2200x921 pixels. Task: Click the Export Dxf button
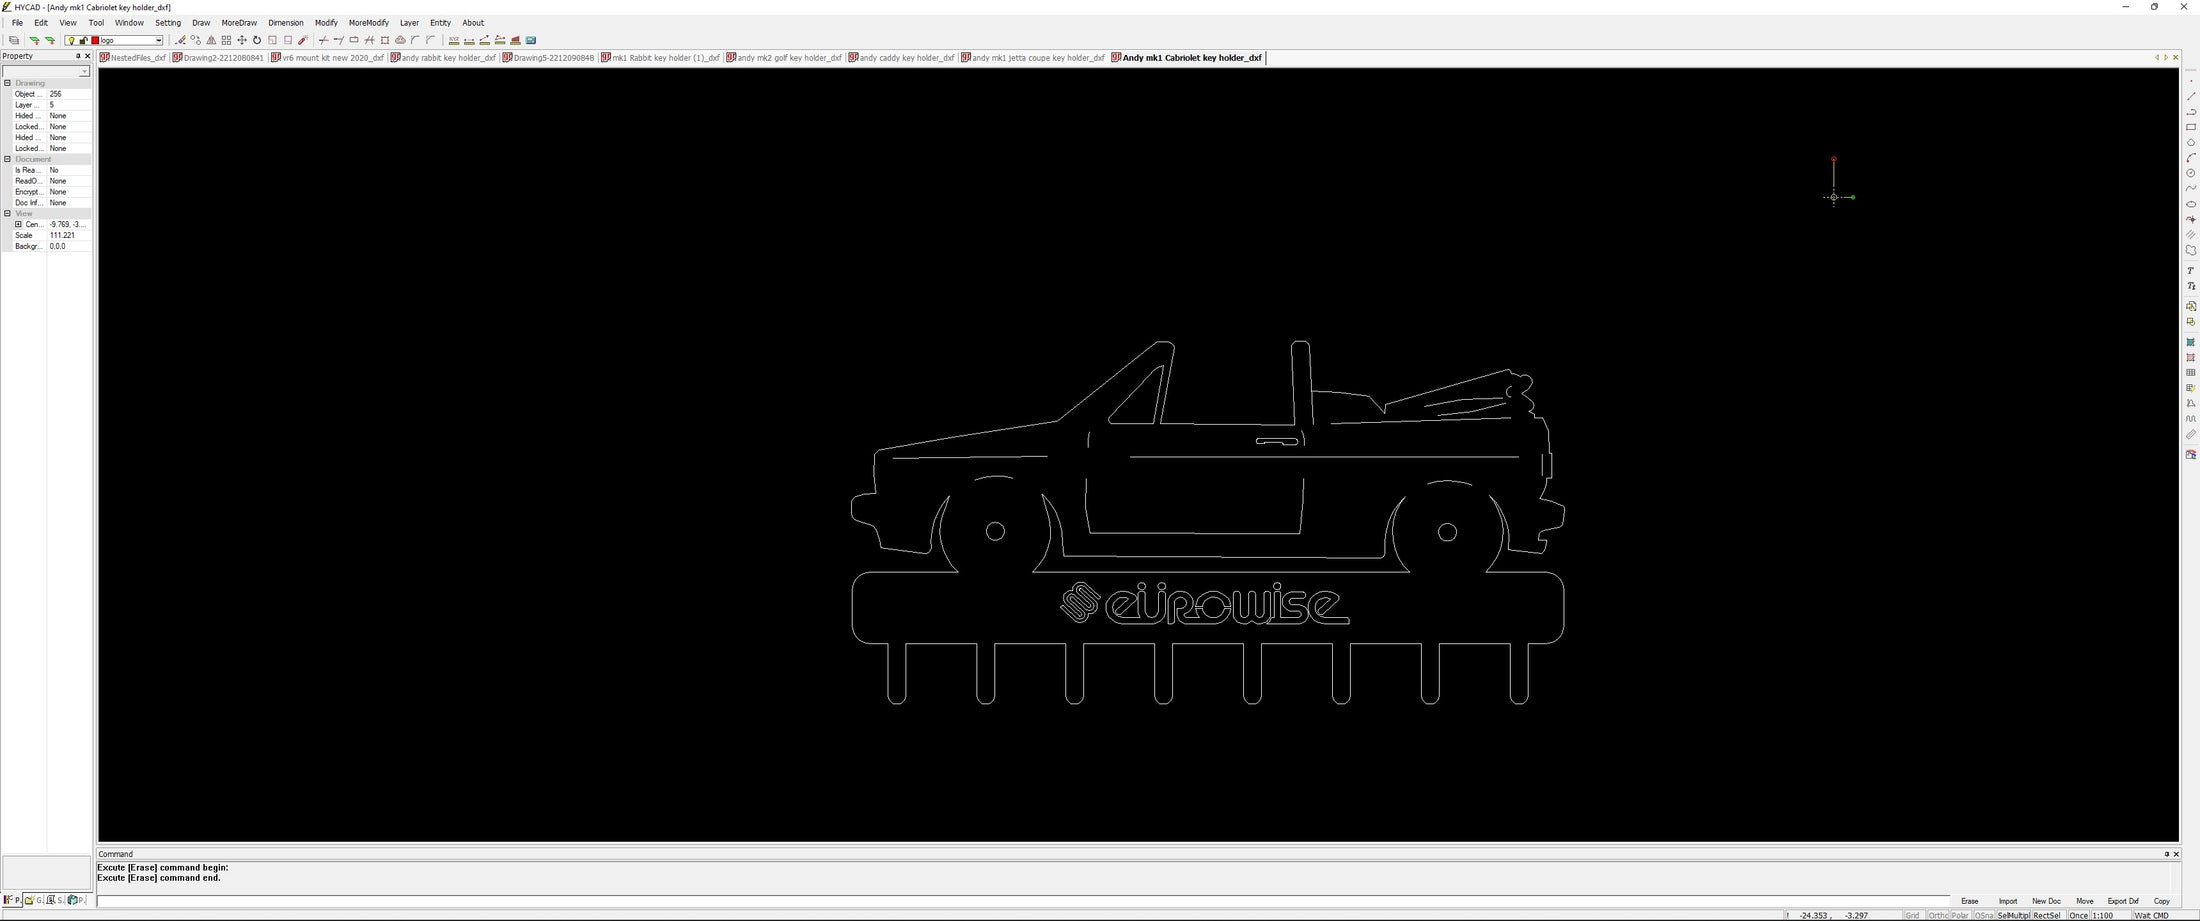click(2122, 901)
